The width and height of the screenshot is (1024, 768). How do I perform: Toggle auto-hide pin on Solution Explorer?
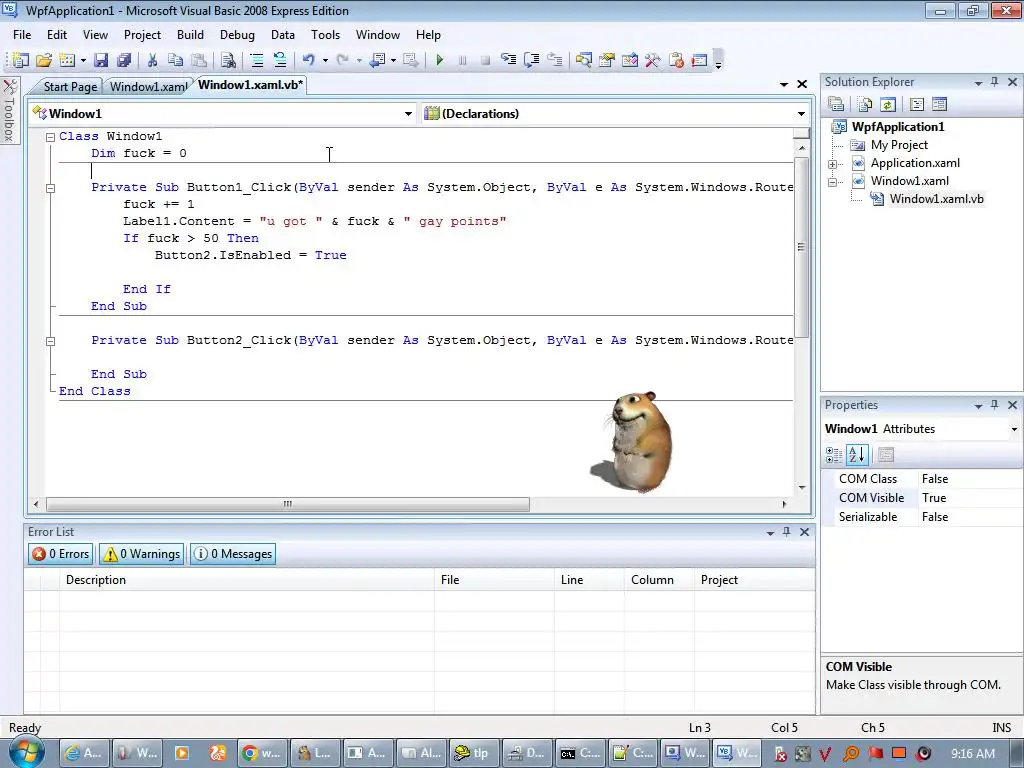995,82
